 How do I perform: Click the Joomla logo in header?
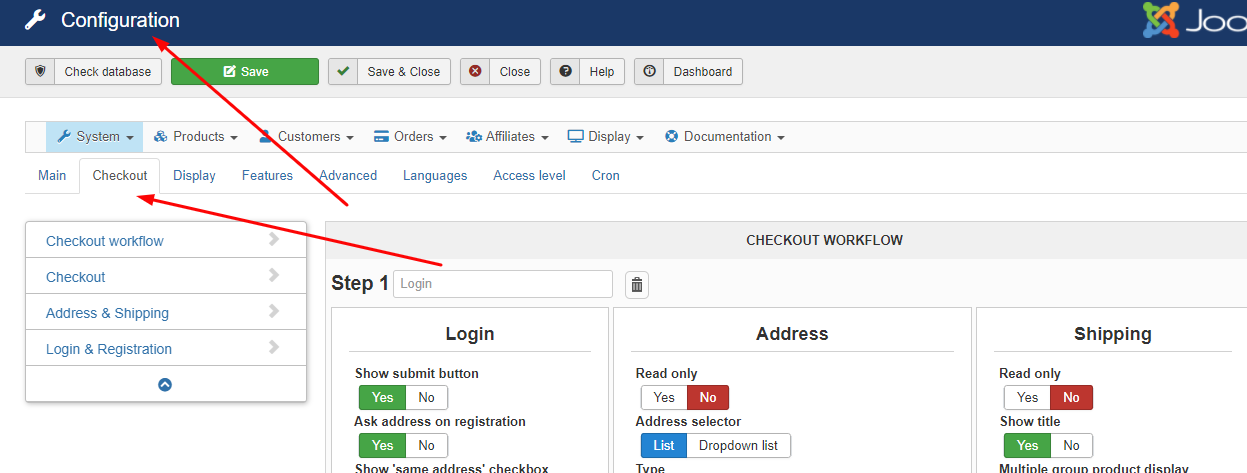tap(1195, 20)
